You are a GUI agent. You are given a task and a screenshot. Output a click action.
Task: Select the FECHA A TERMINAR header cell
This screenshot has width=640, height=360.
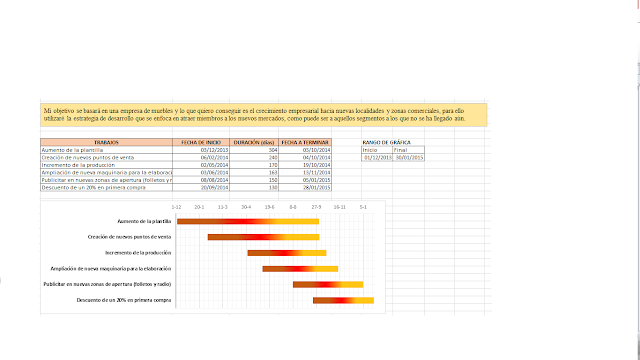(x=305, y=142)
